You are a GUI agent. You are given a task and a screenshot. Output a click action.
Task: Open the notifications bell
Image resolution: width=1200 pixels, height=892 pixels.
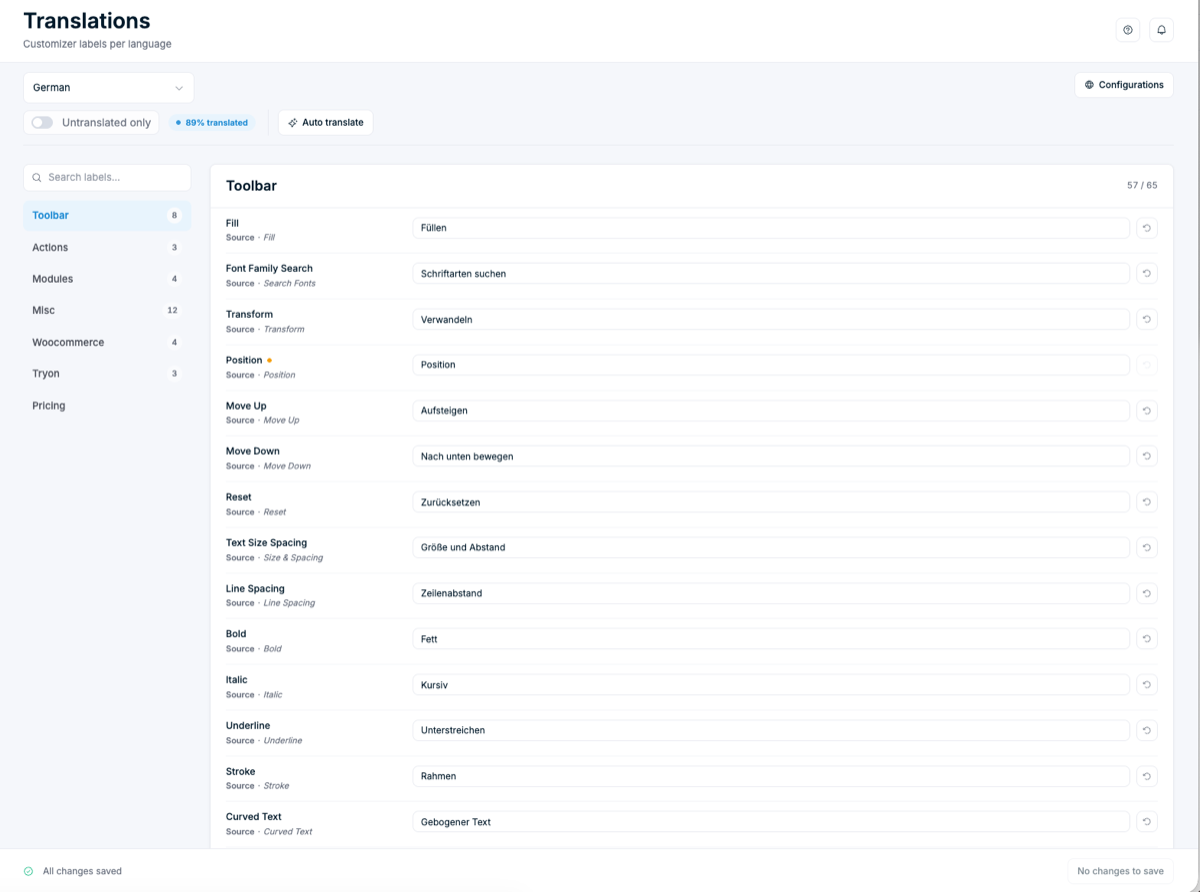click(1162, 30)
